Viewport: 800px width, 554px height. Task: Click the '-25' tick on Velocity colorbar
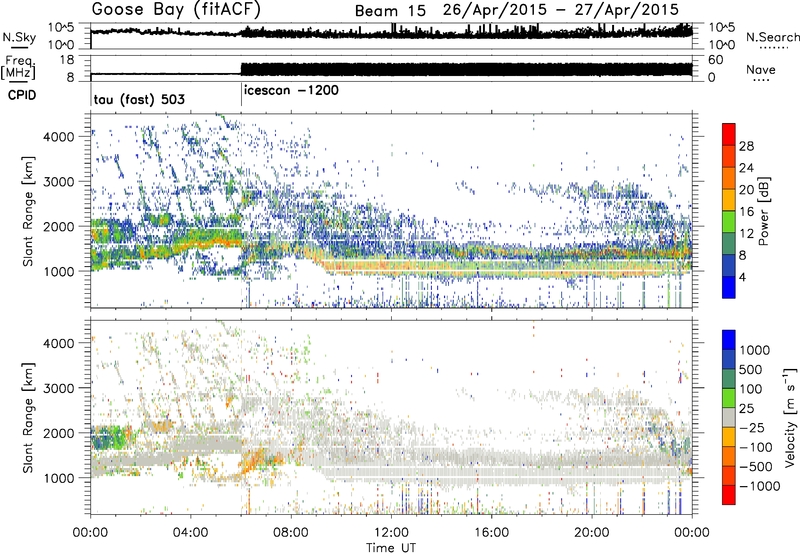click(x=755, y=427)
